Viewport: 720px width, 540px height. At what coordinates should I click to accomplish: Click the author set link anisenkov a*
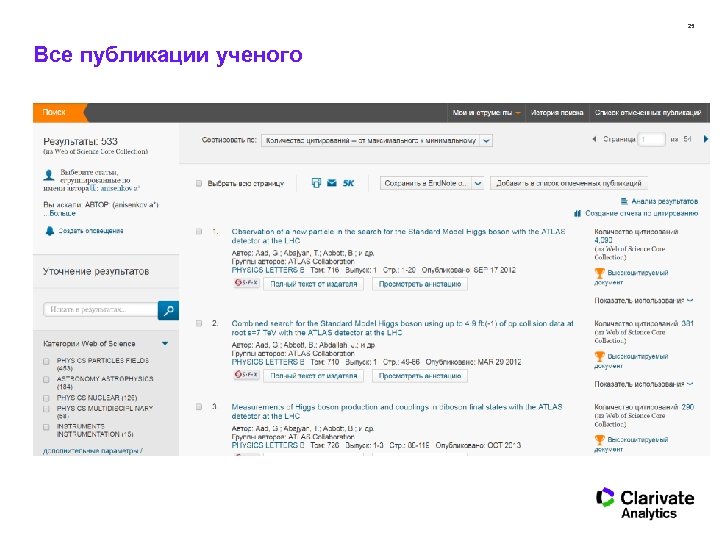pyautogui.click(x=120, y=188)
